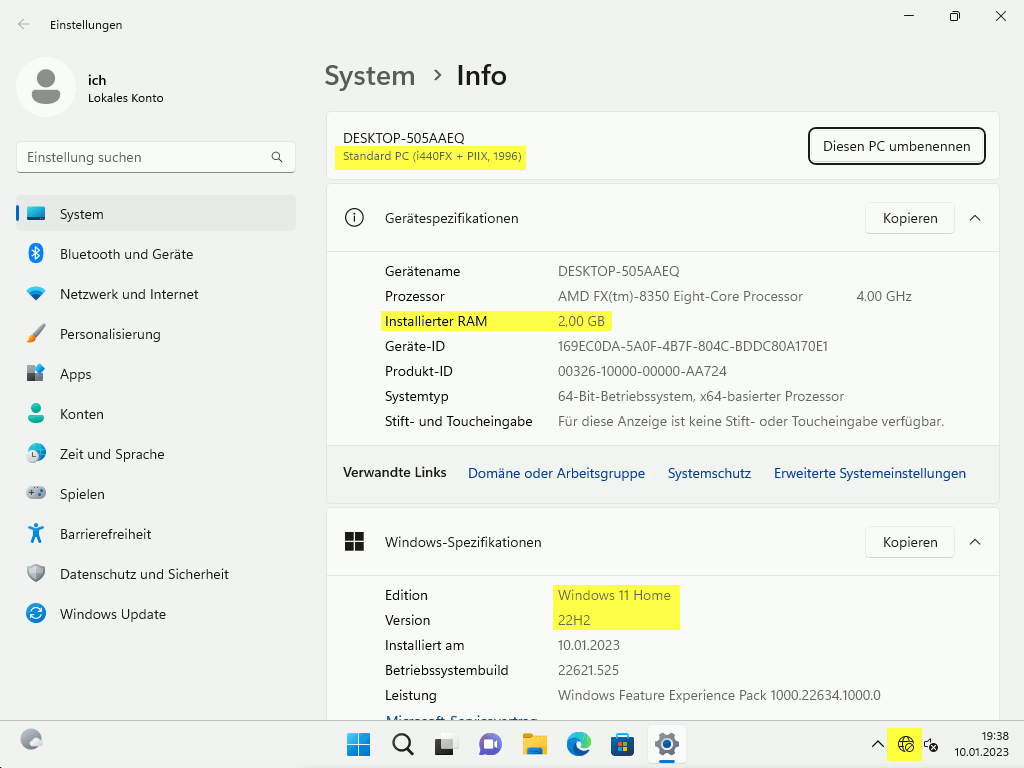
Task: Click the Windows Update refresh icon
Action: tap(36, 613)
